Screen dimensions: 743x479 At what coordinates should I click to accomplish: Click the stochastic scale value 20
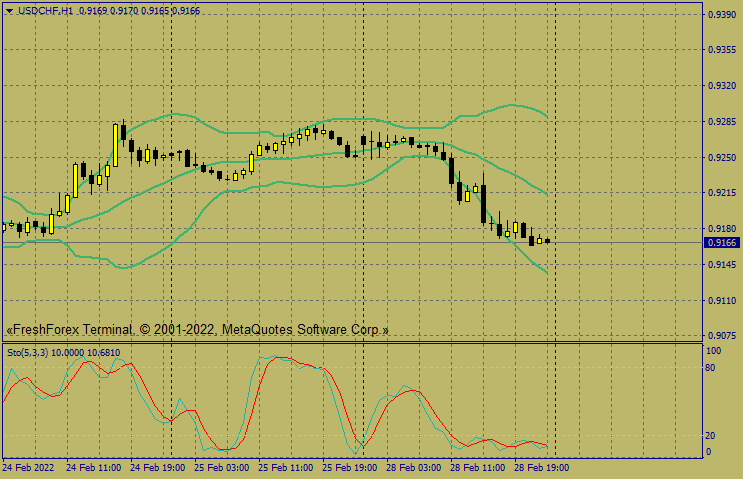click(710, 435)
